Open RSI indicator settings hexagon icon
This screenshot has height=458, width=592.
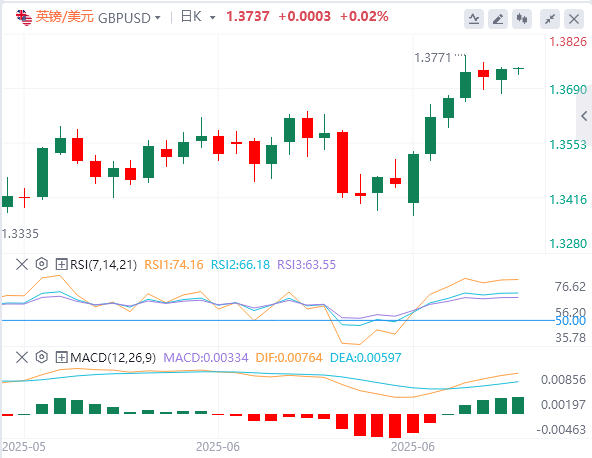(x=42, y=264)
